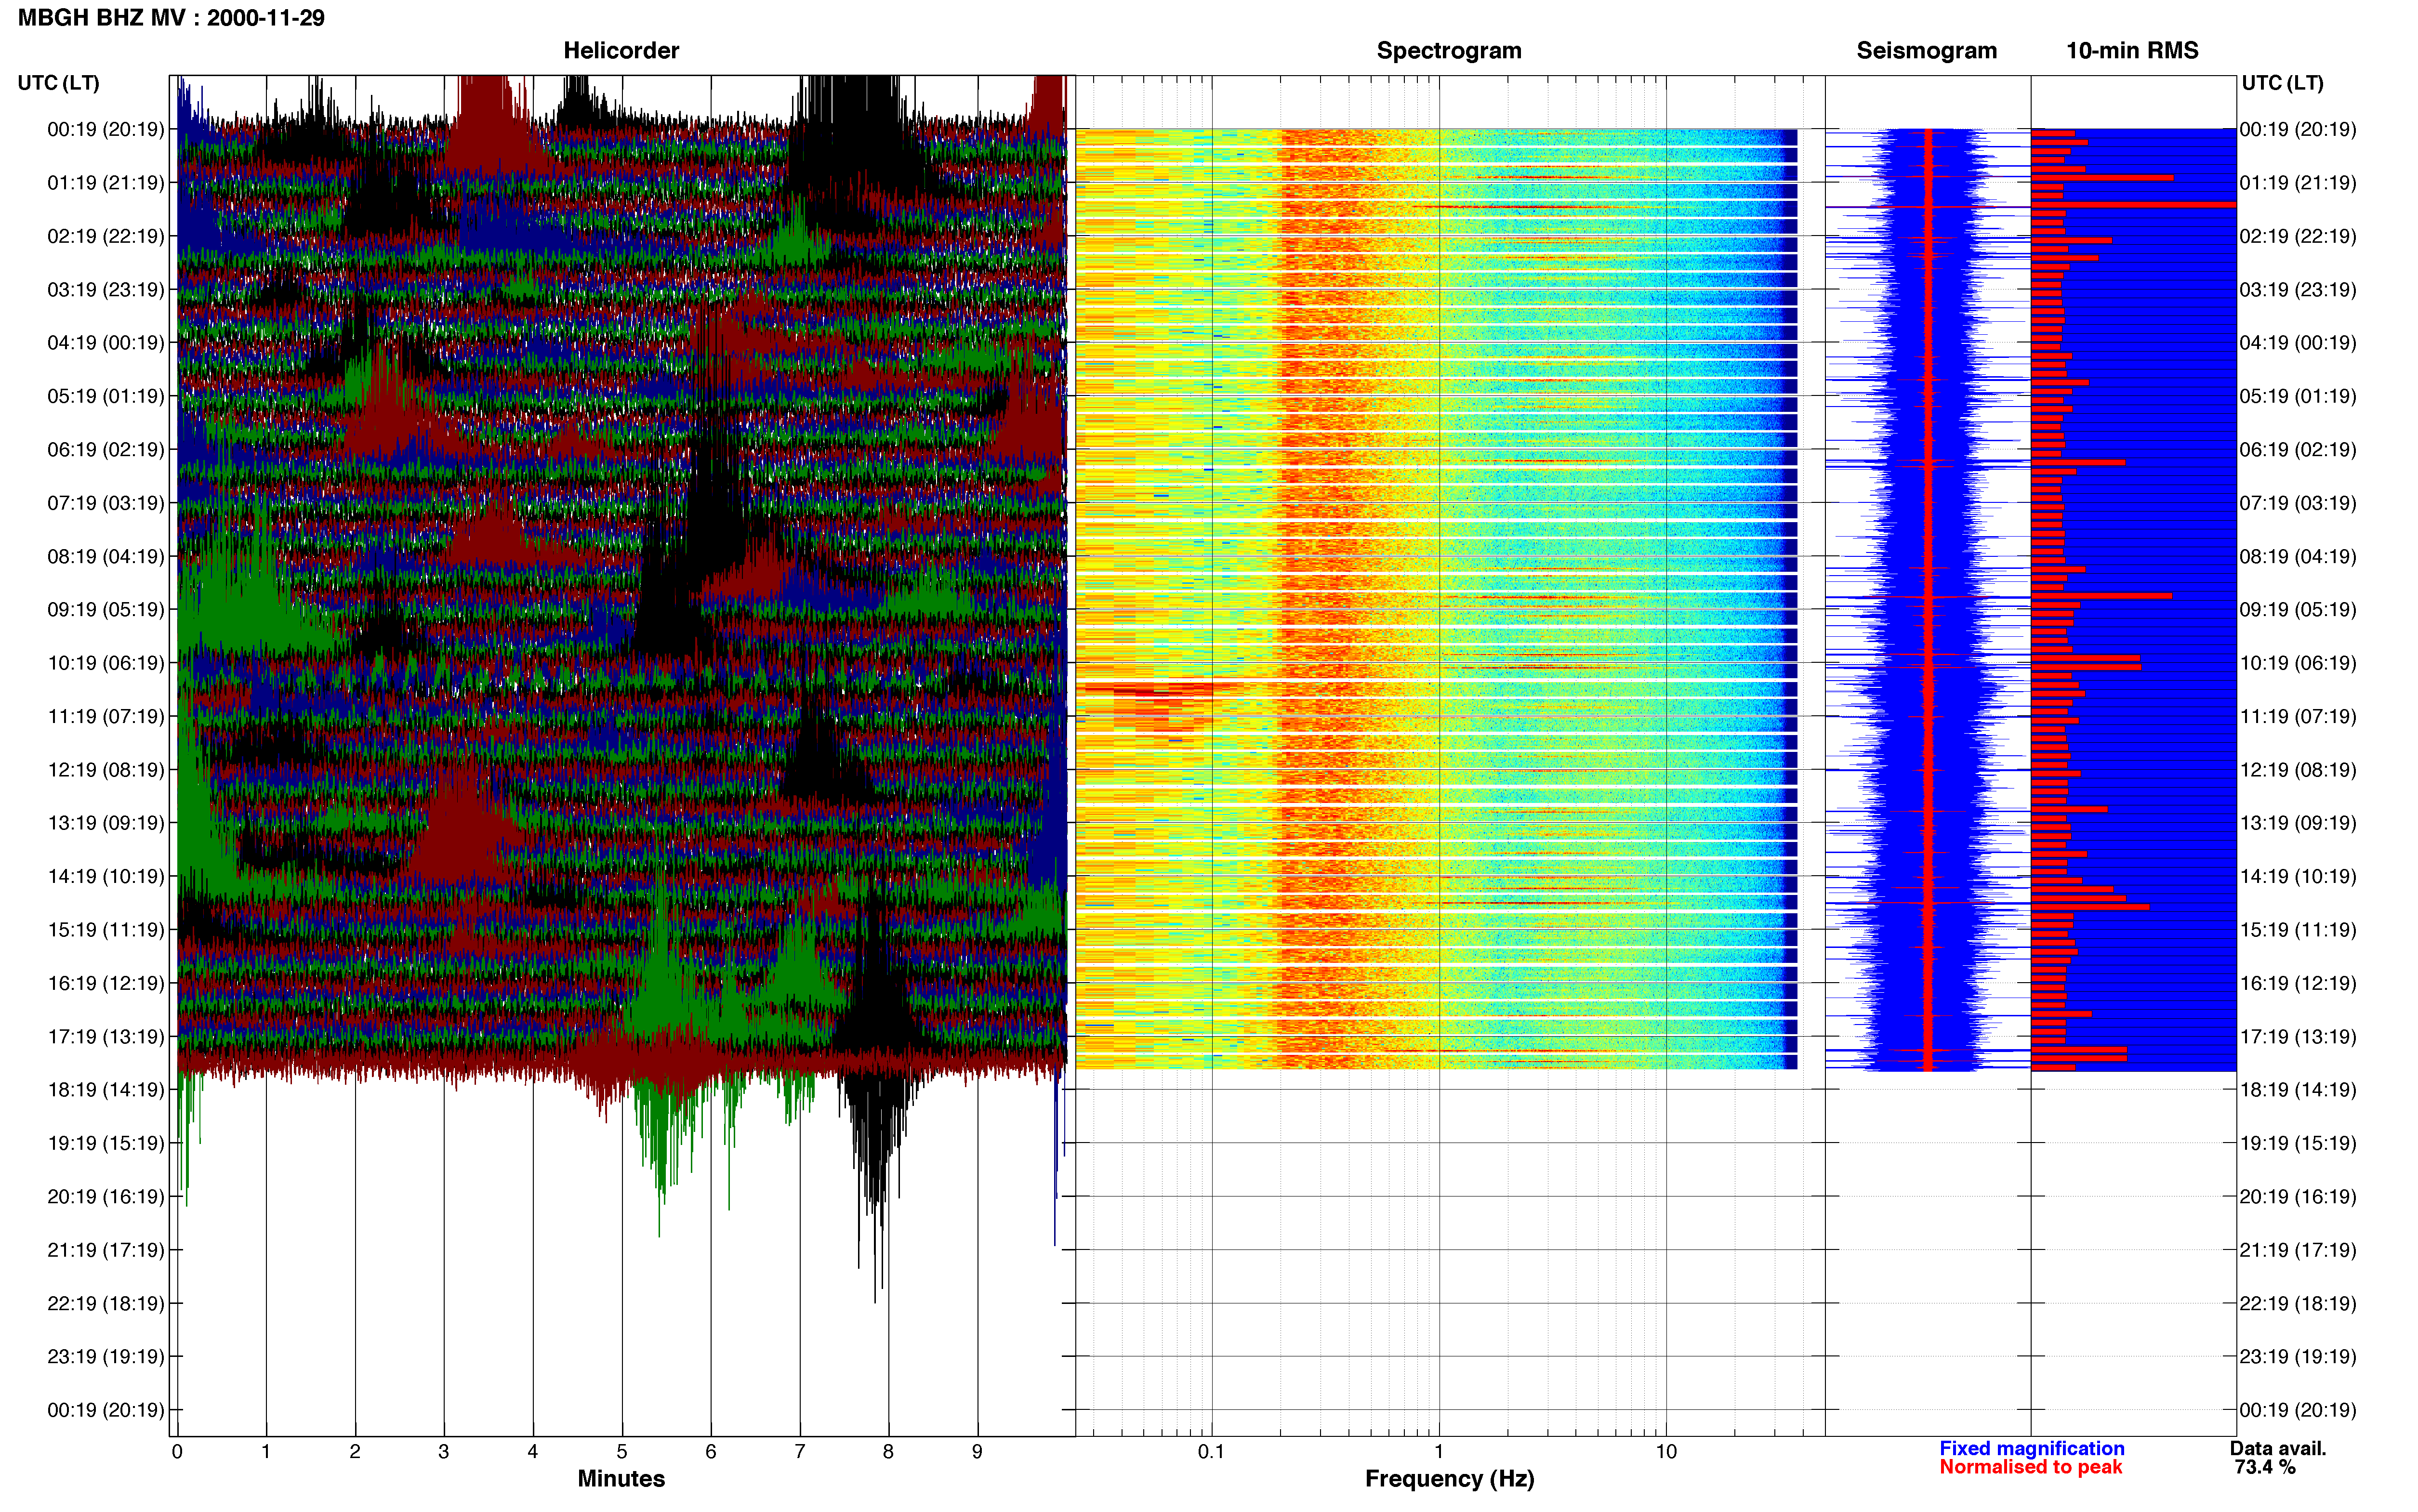Click the left time label '16:19 (12:19)'
Screen dimensions: 2418x1512
pyautogui.click(x=106, y=983)
